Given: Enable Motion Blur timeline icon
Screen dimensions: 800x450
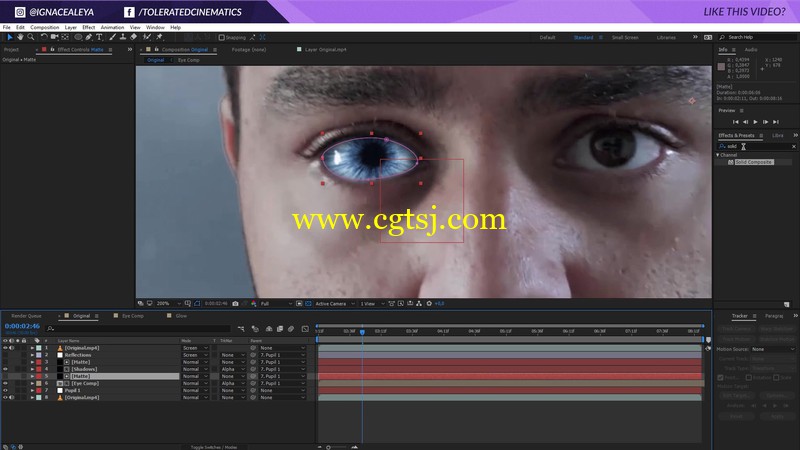Looking at the screenshot, I should [291, 329].
